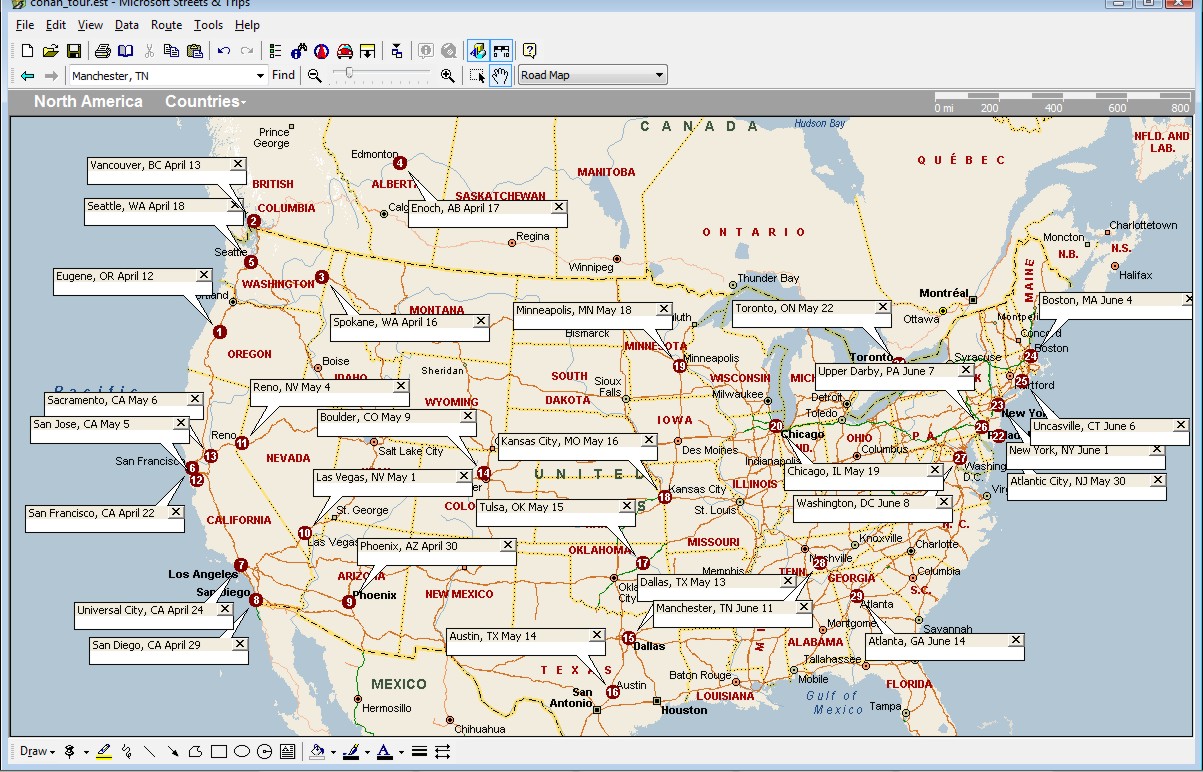Screen dimensions: 1203x772
Task: Click pushpin 4 near Edmonton
Action: 399,163
